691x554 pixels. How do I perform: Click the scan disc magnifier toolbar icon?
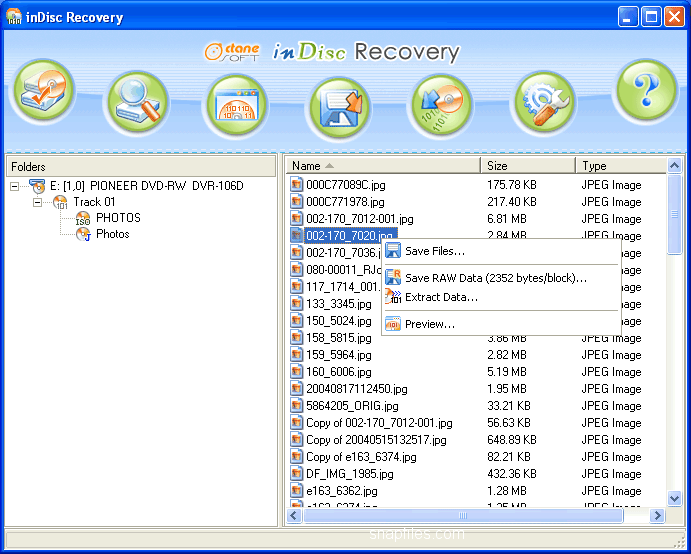click(x=138, y=102)
